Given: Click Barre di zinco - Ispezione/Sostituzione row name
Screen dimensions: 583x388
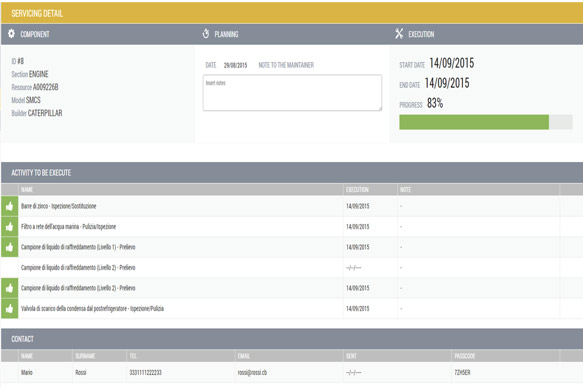Looking at the screenshot, I should pos(58,206).
